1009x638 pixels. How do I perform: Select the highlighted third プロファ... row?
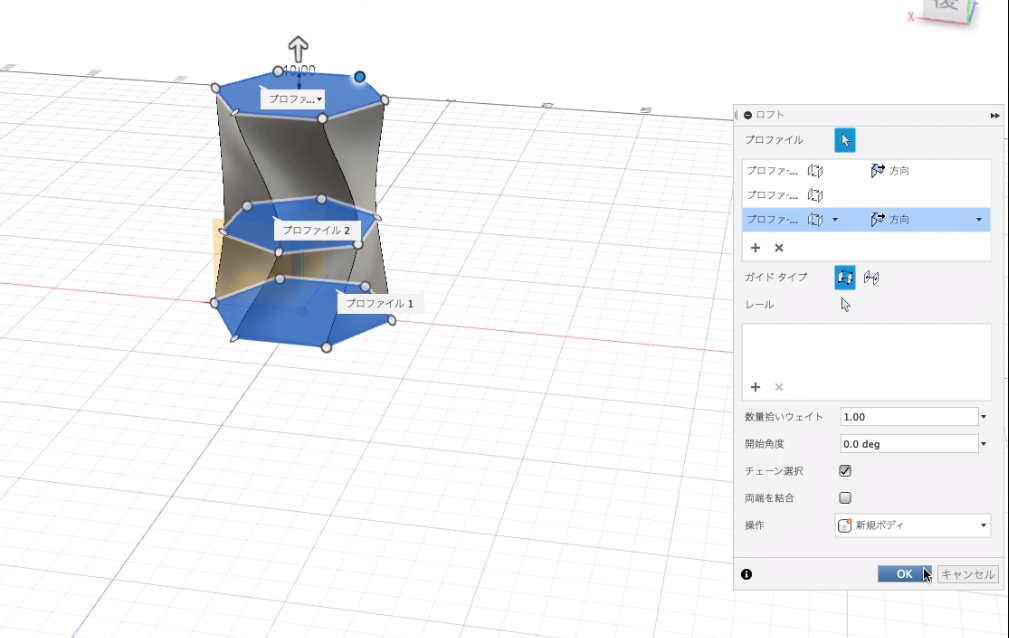pyautogui.click(x=866, y=220)
